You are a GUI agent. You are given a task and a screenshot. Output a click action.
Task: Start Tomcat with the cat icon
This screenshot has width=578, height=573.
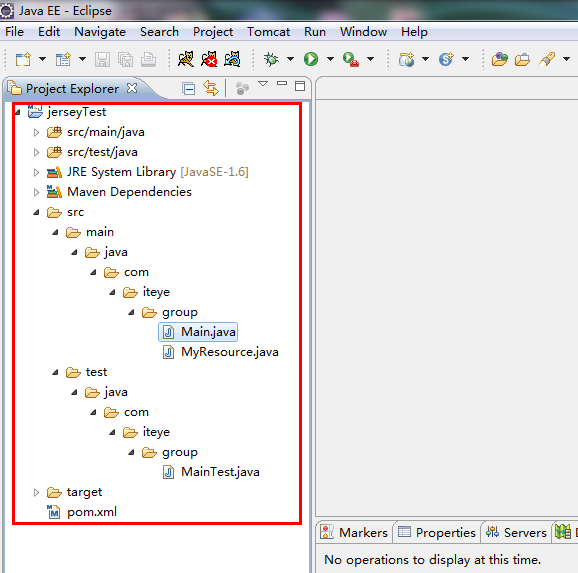coord(186,59)
